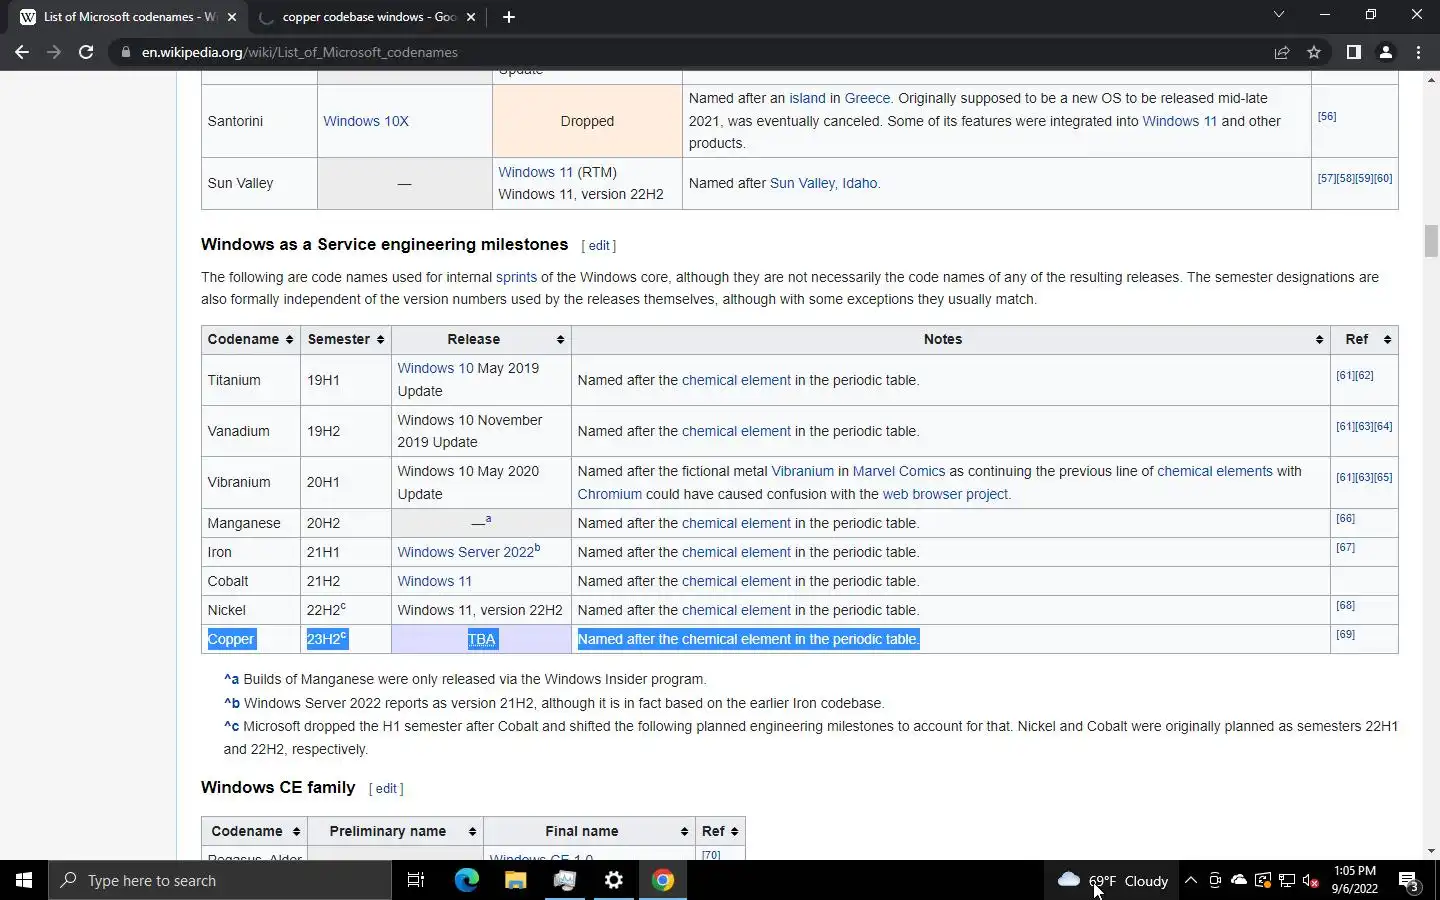The image size is (1440, 900).
Task: View site information lock icon
Action: click(125, 52)
